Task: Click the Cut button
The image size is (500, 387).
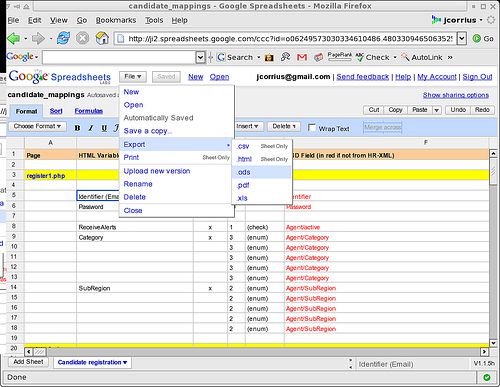Action: pos(374,110)
